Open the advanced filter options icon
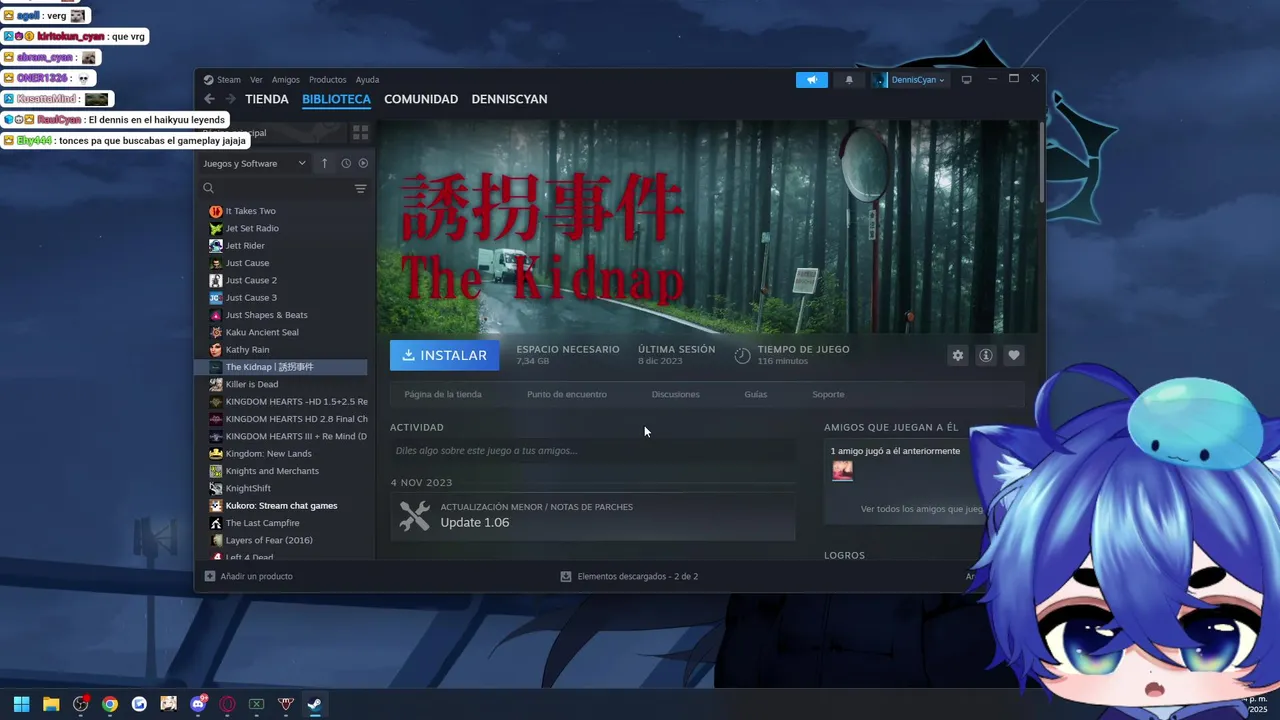This screenshot has height=720, width=1280. [360, 188]
